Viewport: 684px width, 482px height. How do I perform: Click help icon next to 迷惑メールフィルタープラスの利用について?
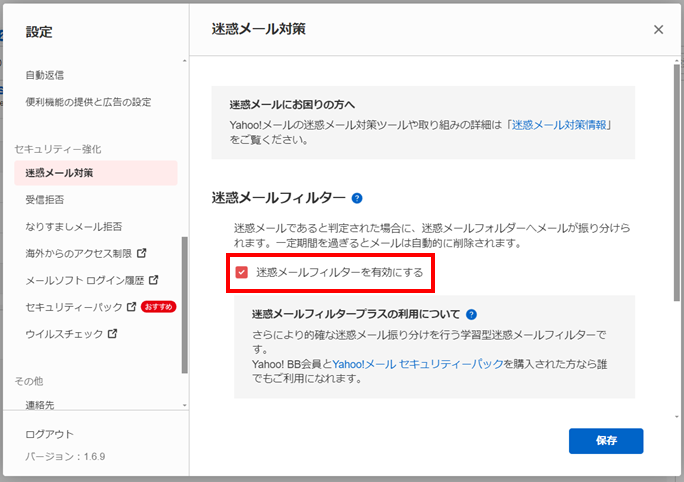tap(471, 314)
